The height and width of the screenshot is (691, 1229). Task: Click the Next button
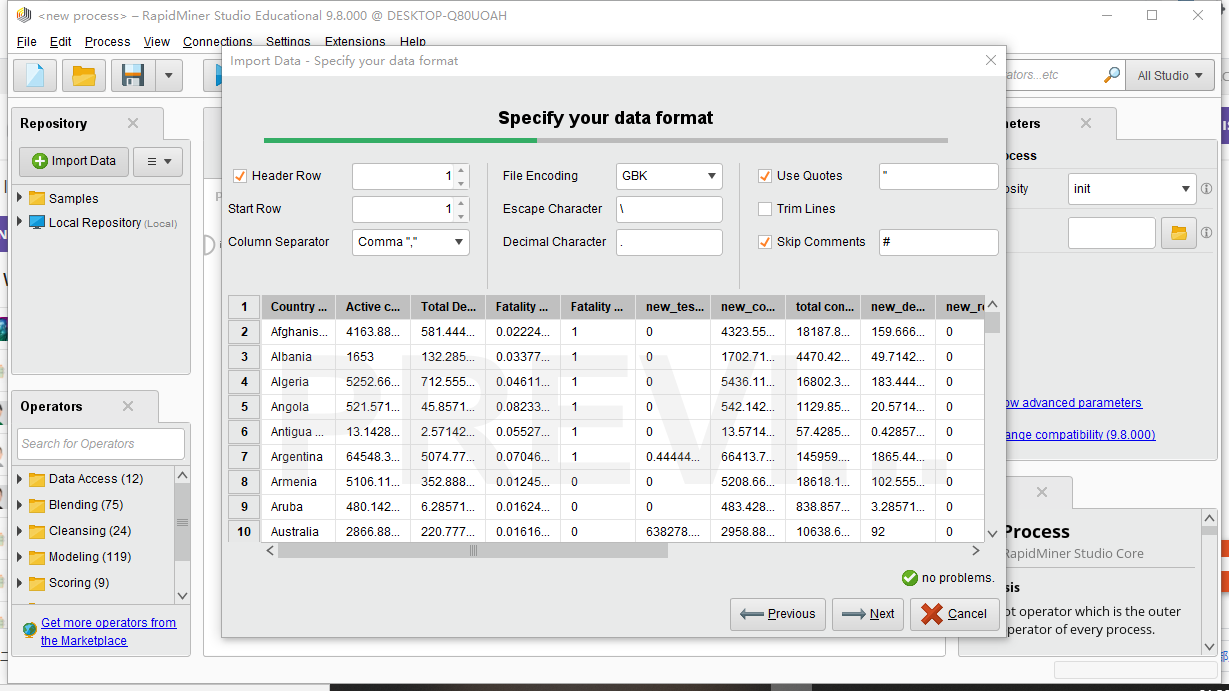[868, 614]
